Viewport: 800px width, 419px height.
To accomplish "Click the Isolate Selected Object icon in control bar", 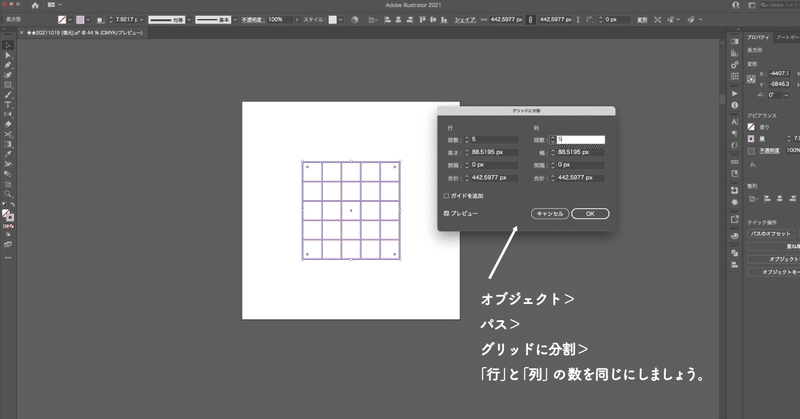I will coord(658,19).
